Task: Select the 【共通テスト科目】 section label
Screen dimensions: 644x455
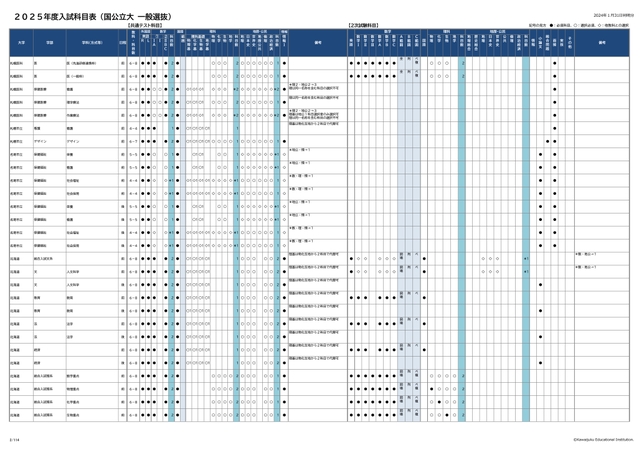Action: 147,23
